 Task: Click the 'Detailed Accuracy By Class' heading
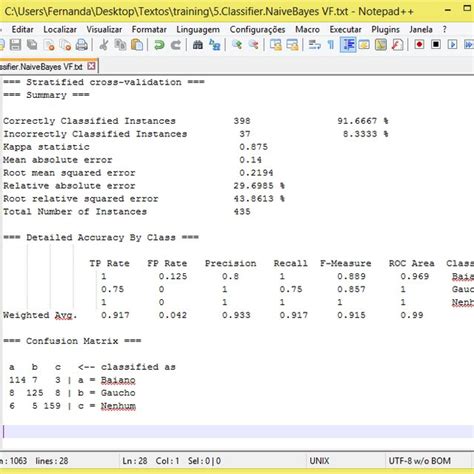(x=101, y=238)
